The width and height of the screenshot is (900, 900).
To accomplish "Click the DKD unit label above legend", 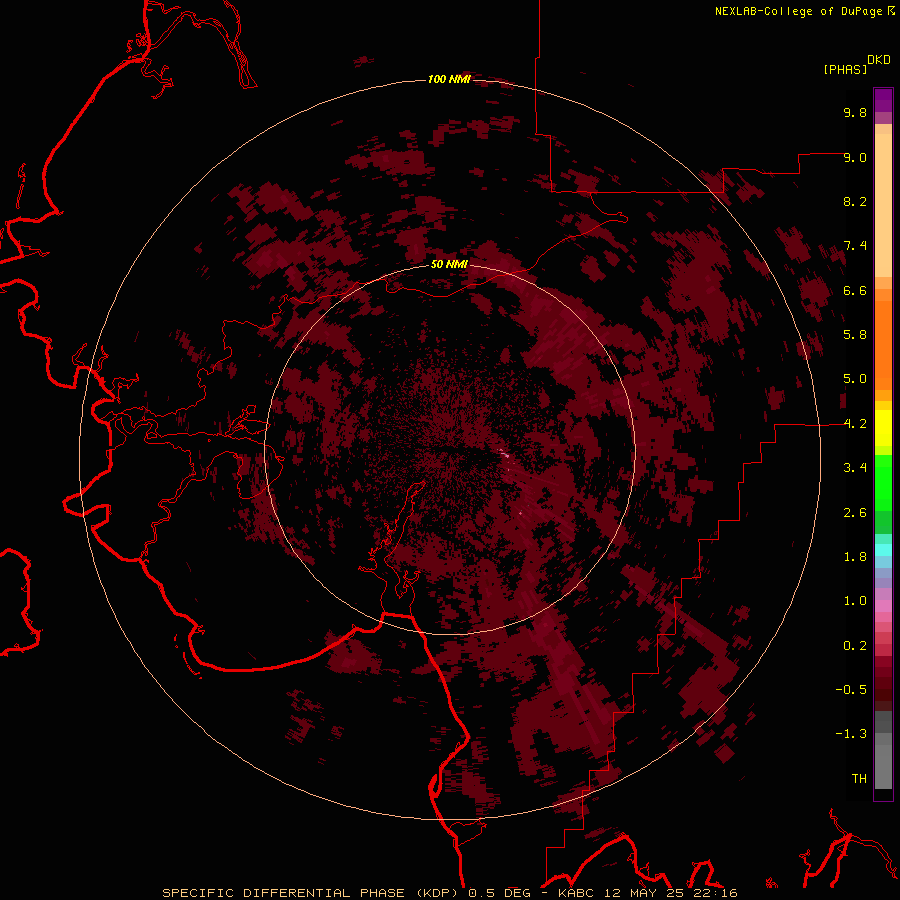I will click(x=879, y=60).
